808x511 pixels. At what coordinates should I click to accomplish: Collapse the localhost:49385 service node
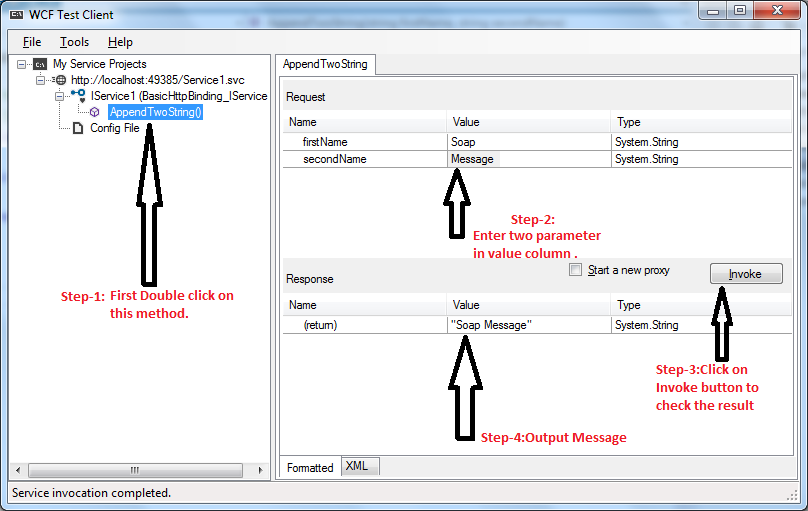(40, 80)
